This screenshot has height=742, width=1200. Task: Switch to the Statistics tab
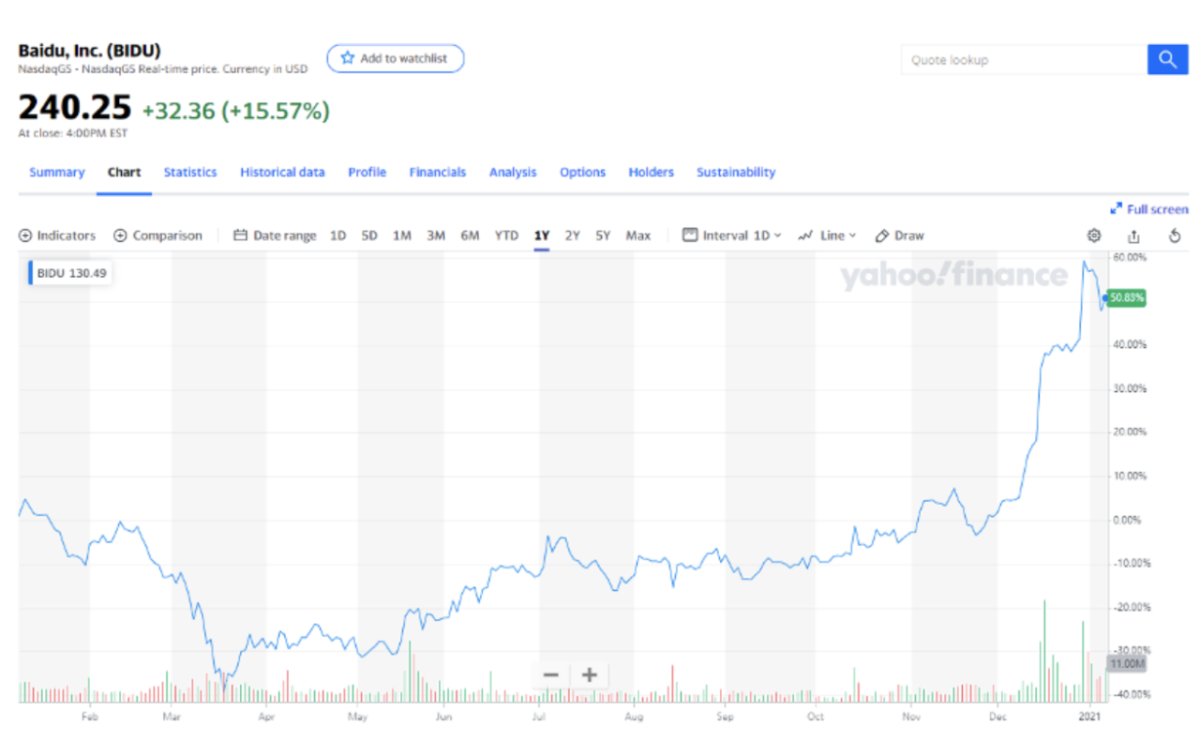190,172
